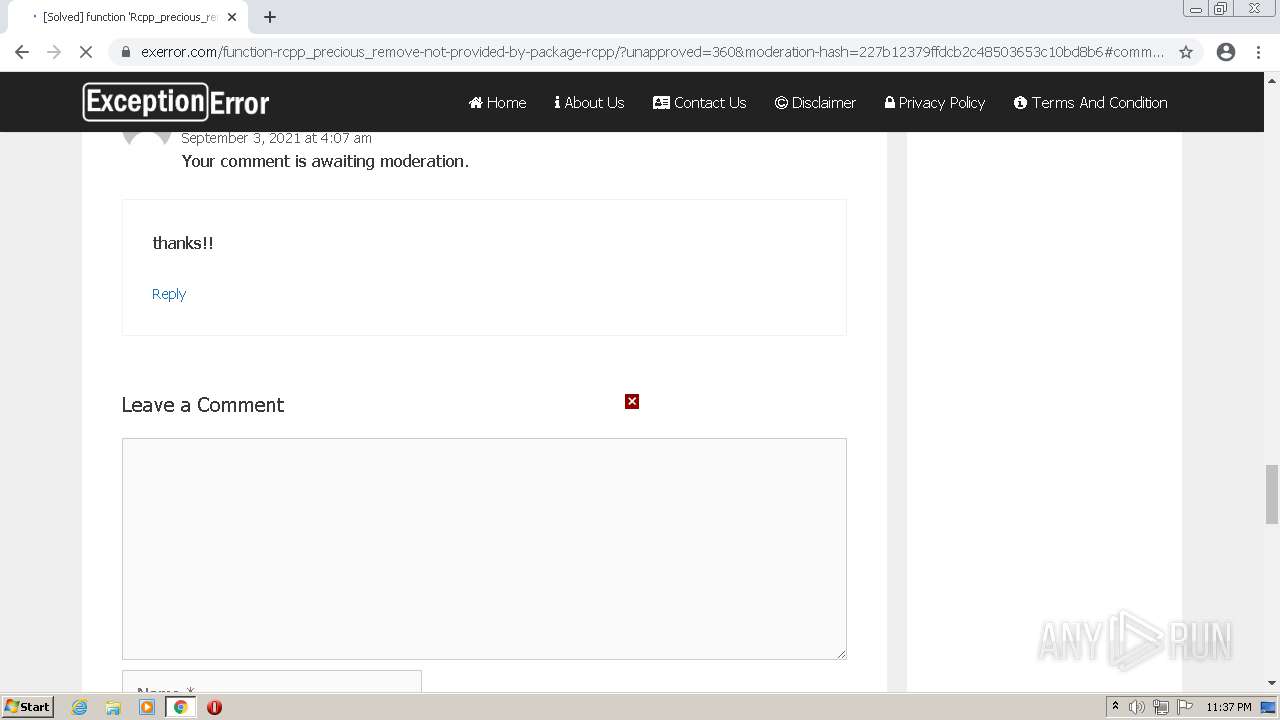Click the awaiting moderation notice text
This screenshot has width=1280, height=720.
(x=325, y=161)
